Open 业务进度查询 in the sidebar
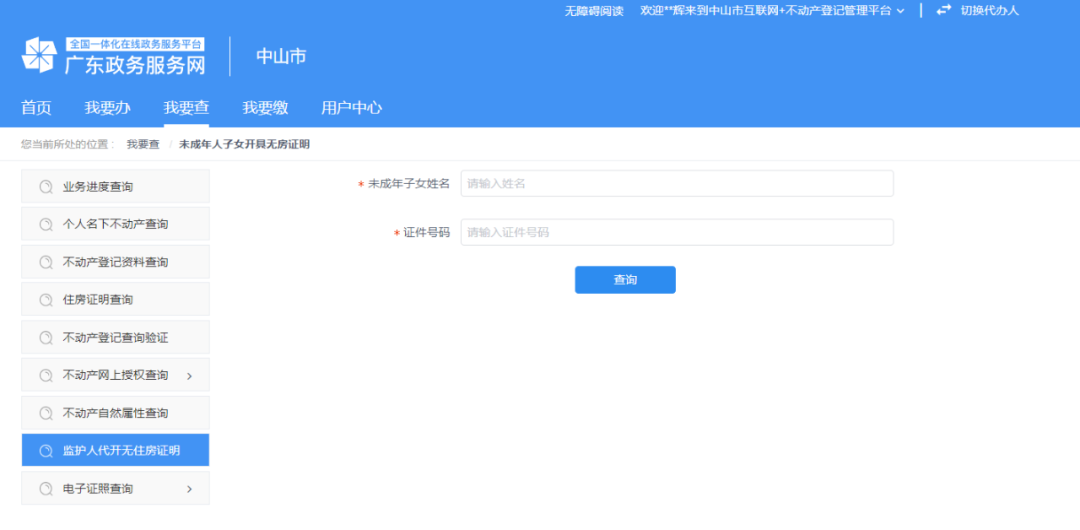This screenshot has height=530, width=1080. (x=116, y=186)
